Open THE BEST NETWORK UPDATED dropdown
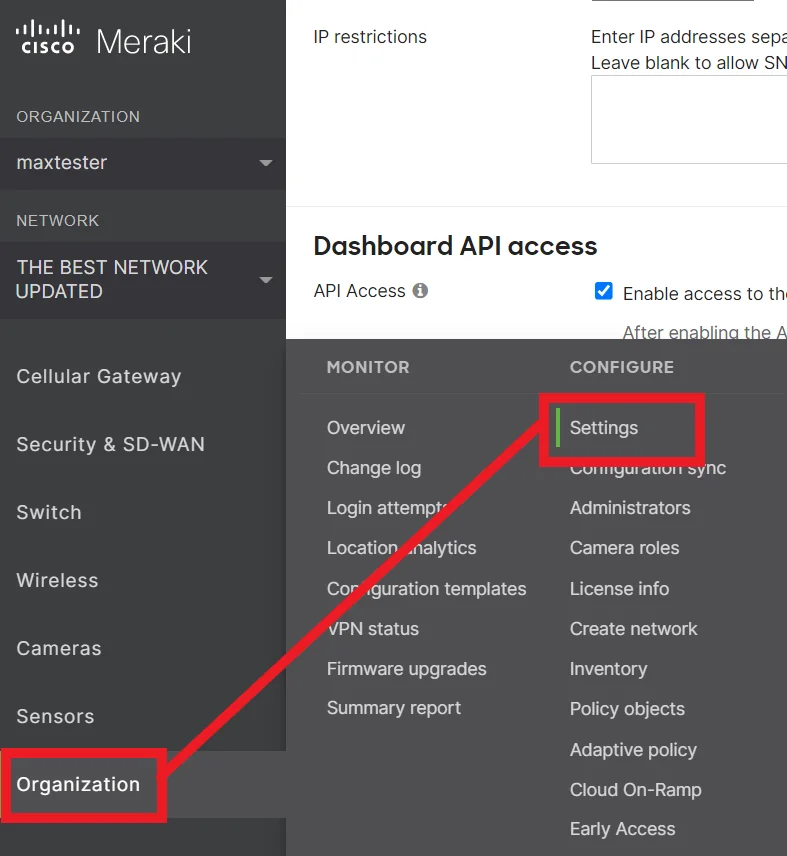787x856 pixels. point(142,280)
